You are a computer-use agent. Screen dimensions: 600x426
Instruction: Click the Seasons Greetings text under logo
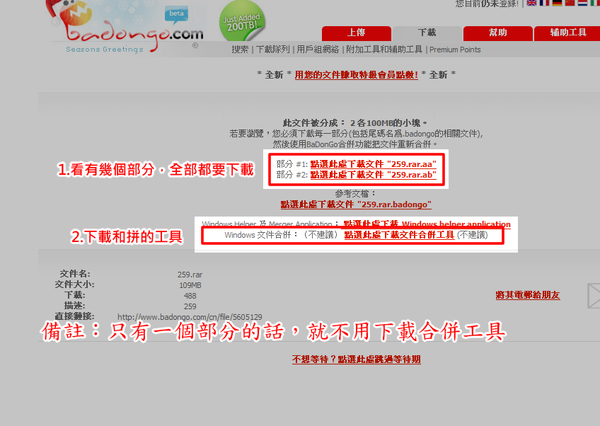104,49
